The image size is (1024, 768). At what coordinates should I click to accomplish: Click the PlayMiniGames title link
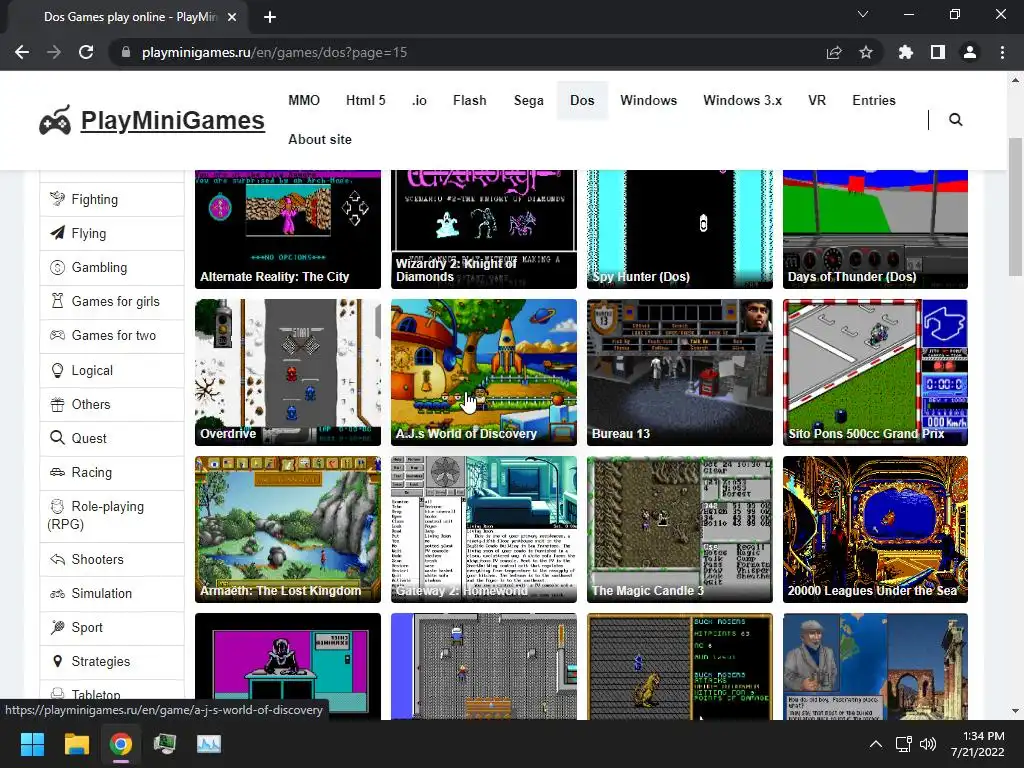[172, 121]
